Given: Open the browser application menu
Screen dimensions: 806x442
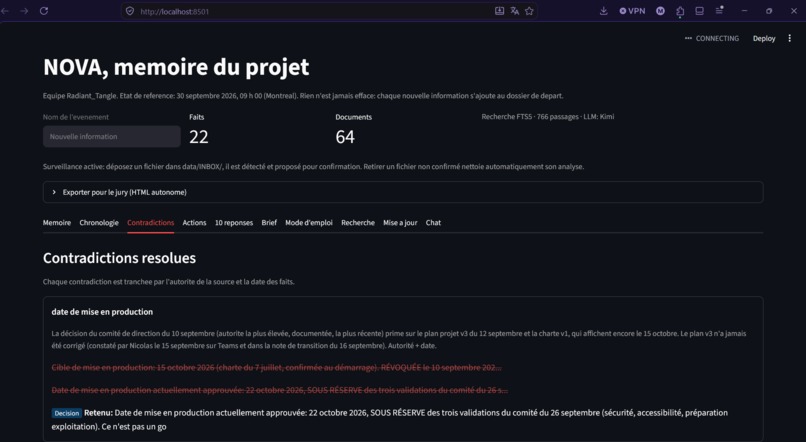Looking at the screenshot, I should tap(720, 10).
